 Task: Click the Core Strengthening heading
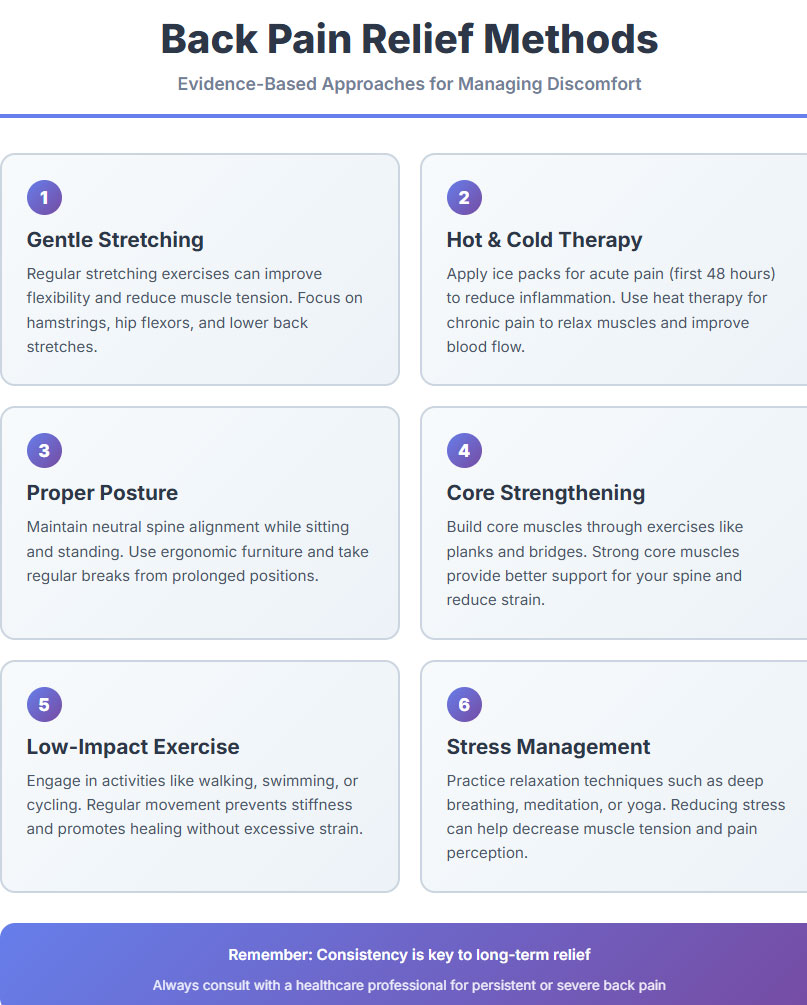click(x=545, y=493)
